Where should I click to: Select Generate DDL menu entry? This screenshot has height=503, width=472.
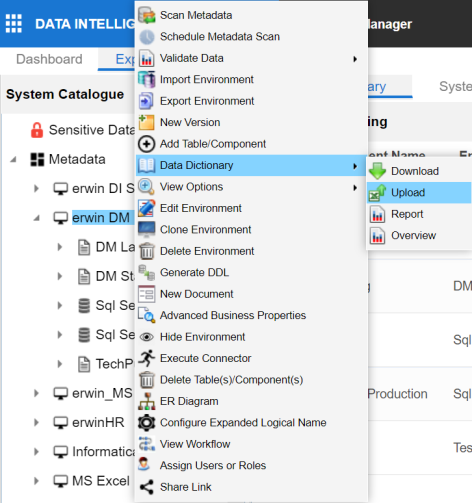click(x=252, y=273)
